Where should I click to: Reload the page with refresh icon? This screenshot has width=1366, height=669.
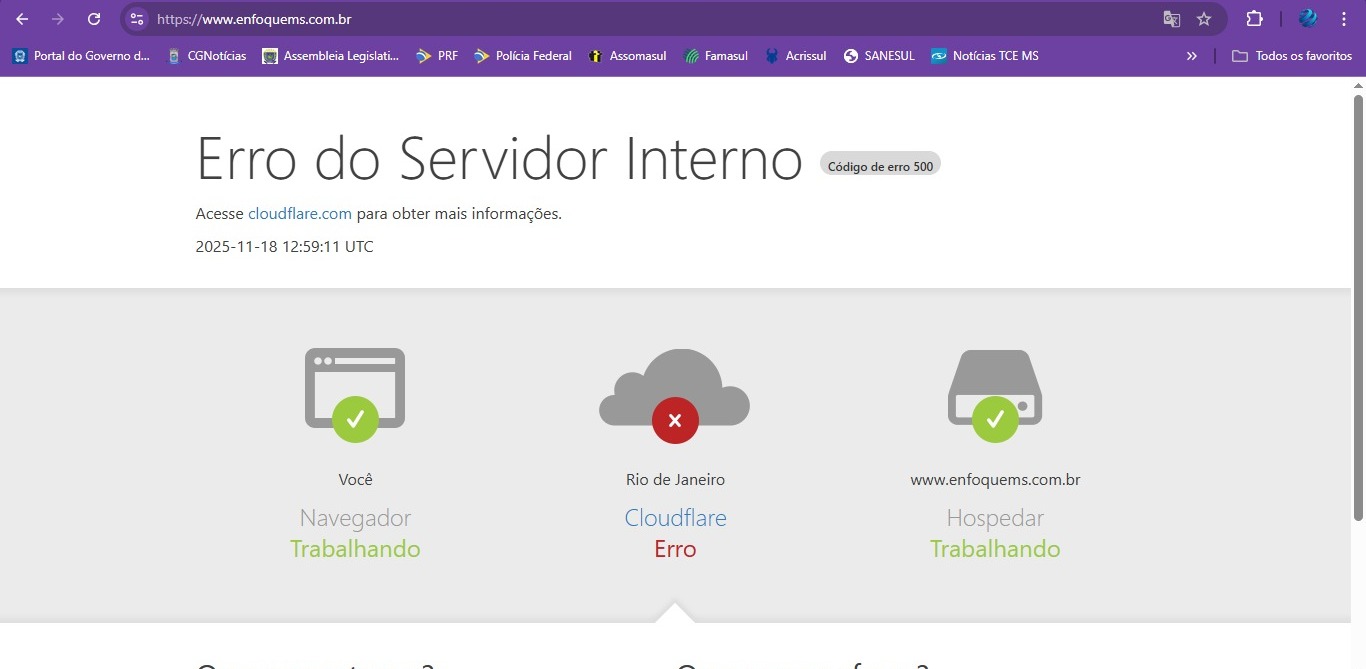click(94, 19)
